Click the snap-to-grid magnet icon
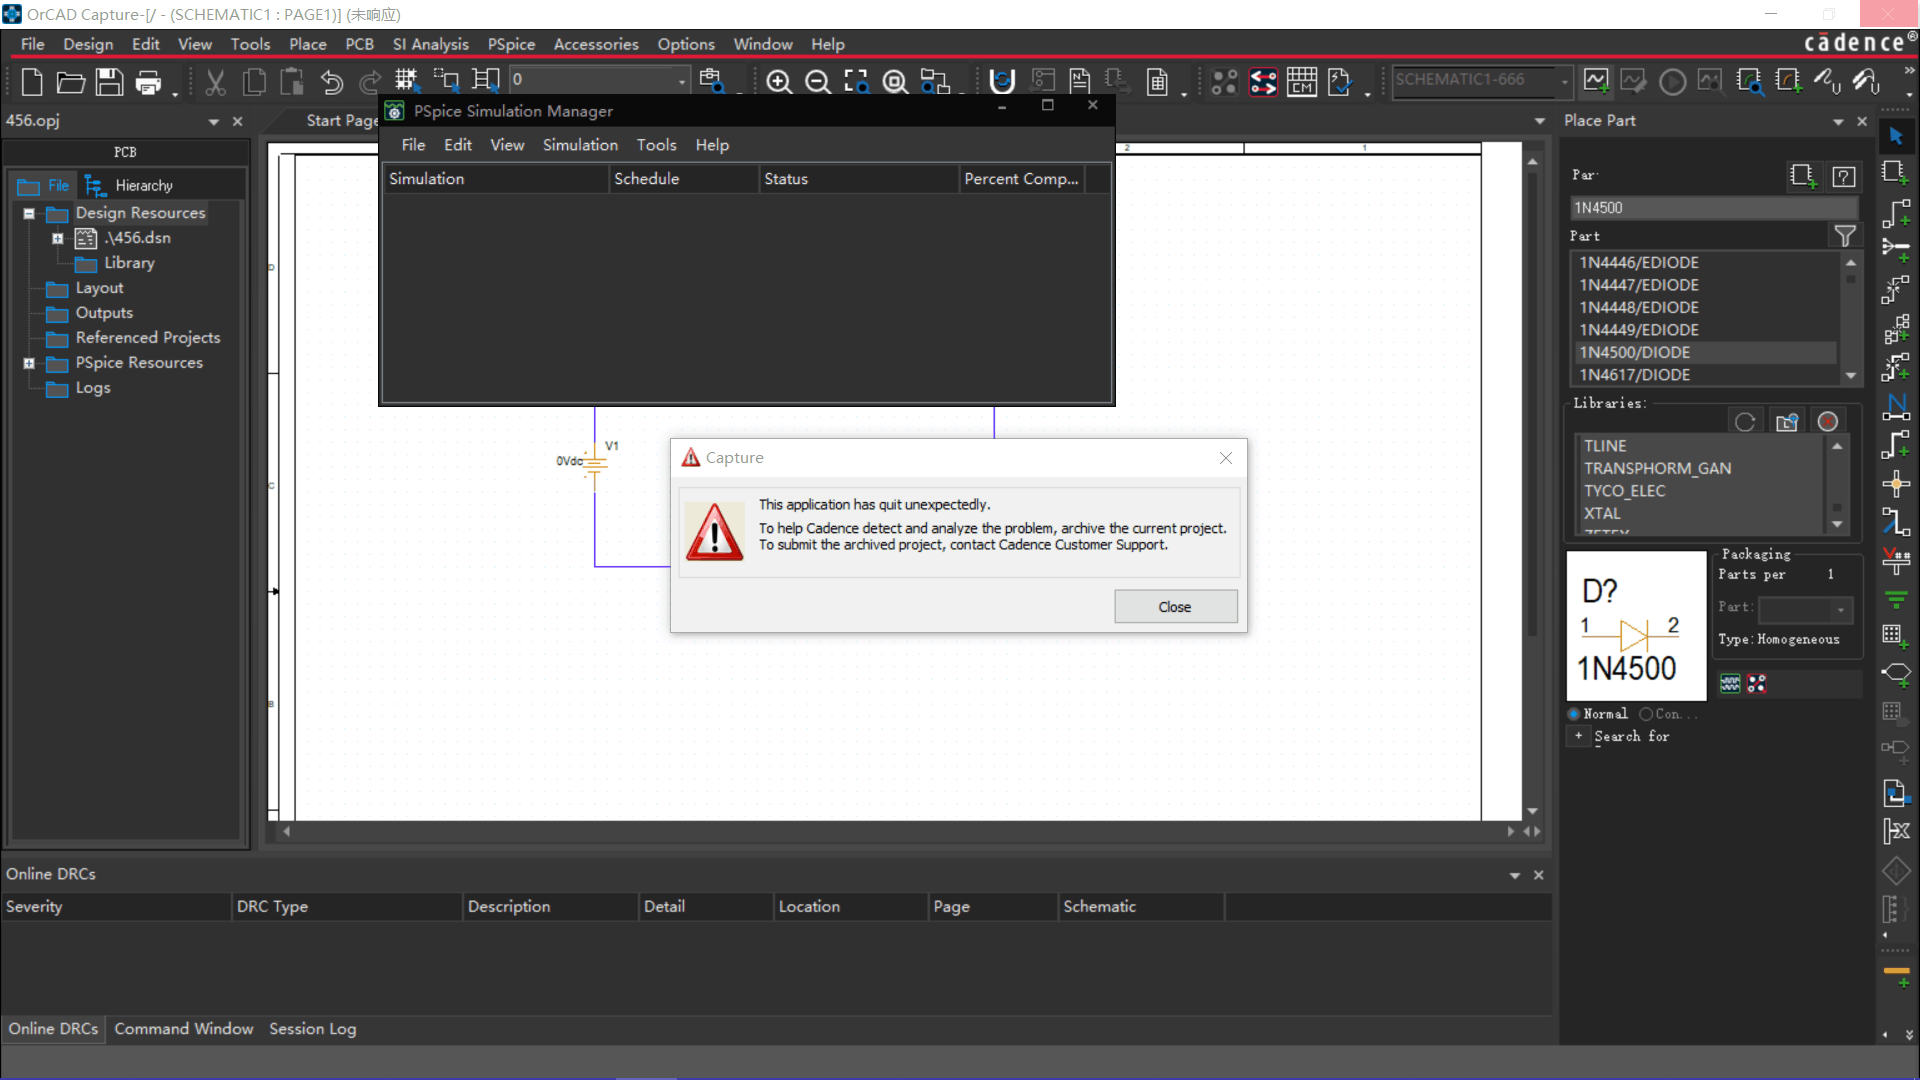1920x1080 pixels. (1001, 82)
